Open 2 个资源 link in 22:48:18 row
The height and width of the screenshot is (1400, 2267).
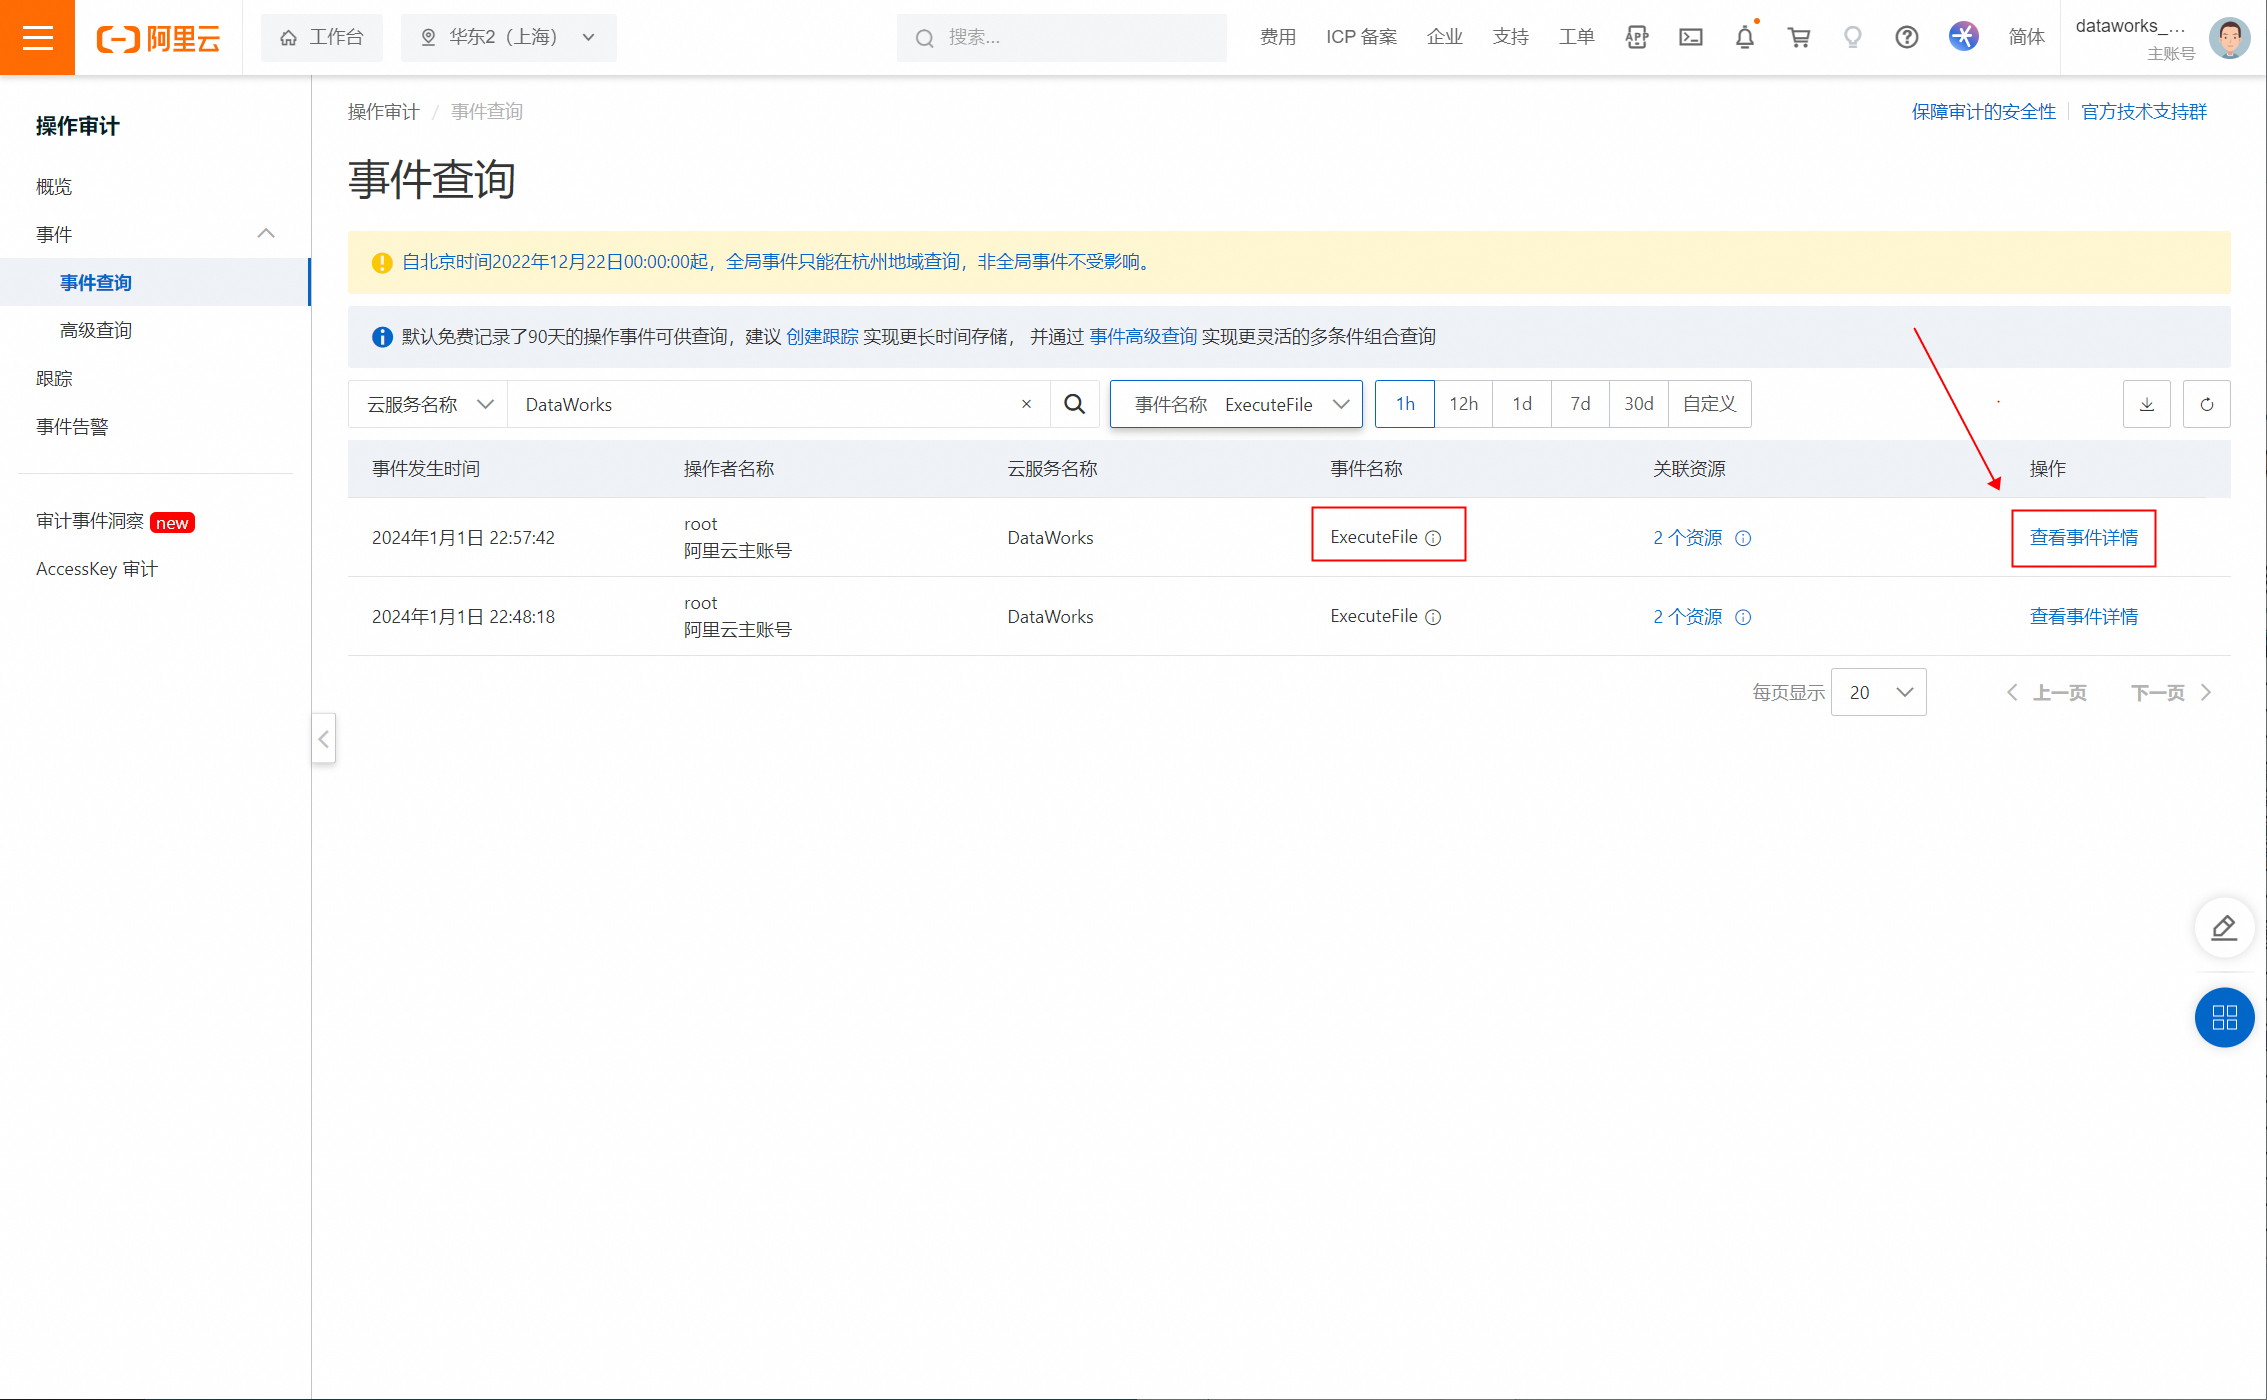[1688, 617]
